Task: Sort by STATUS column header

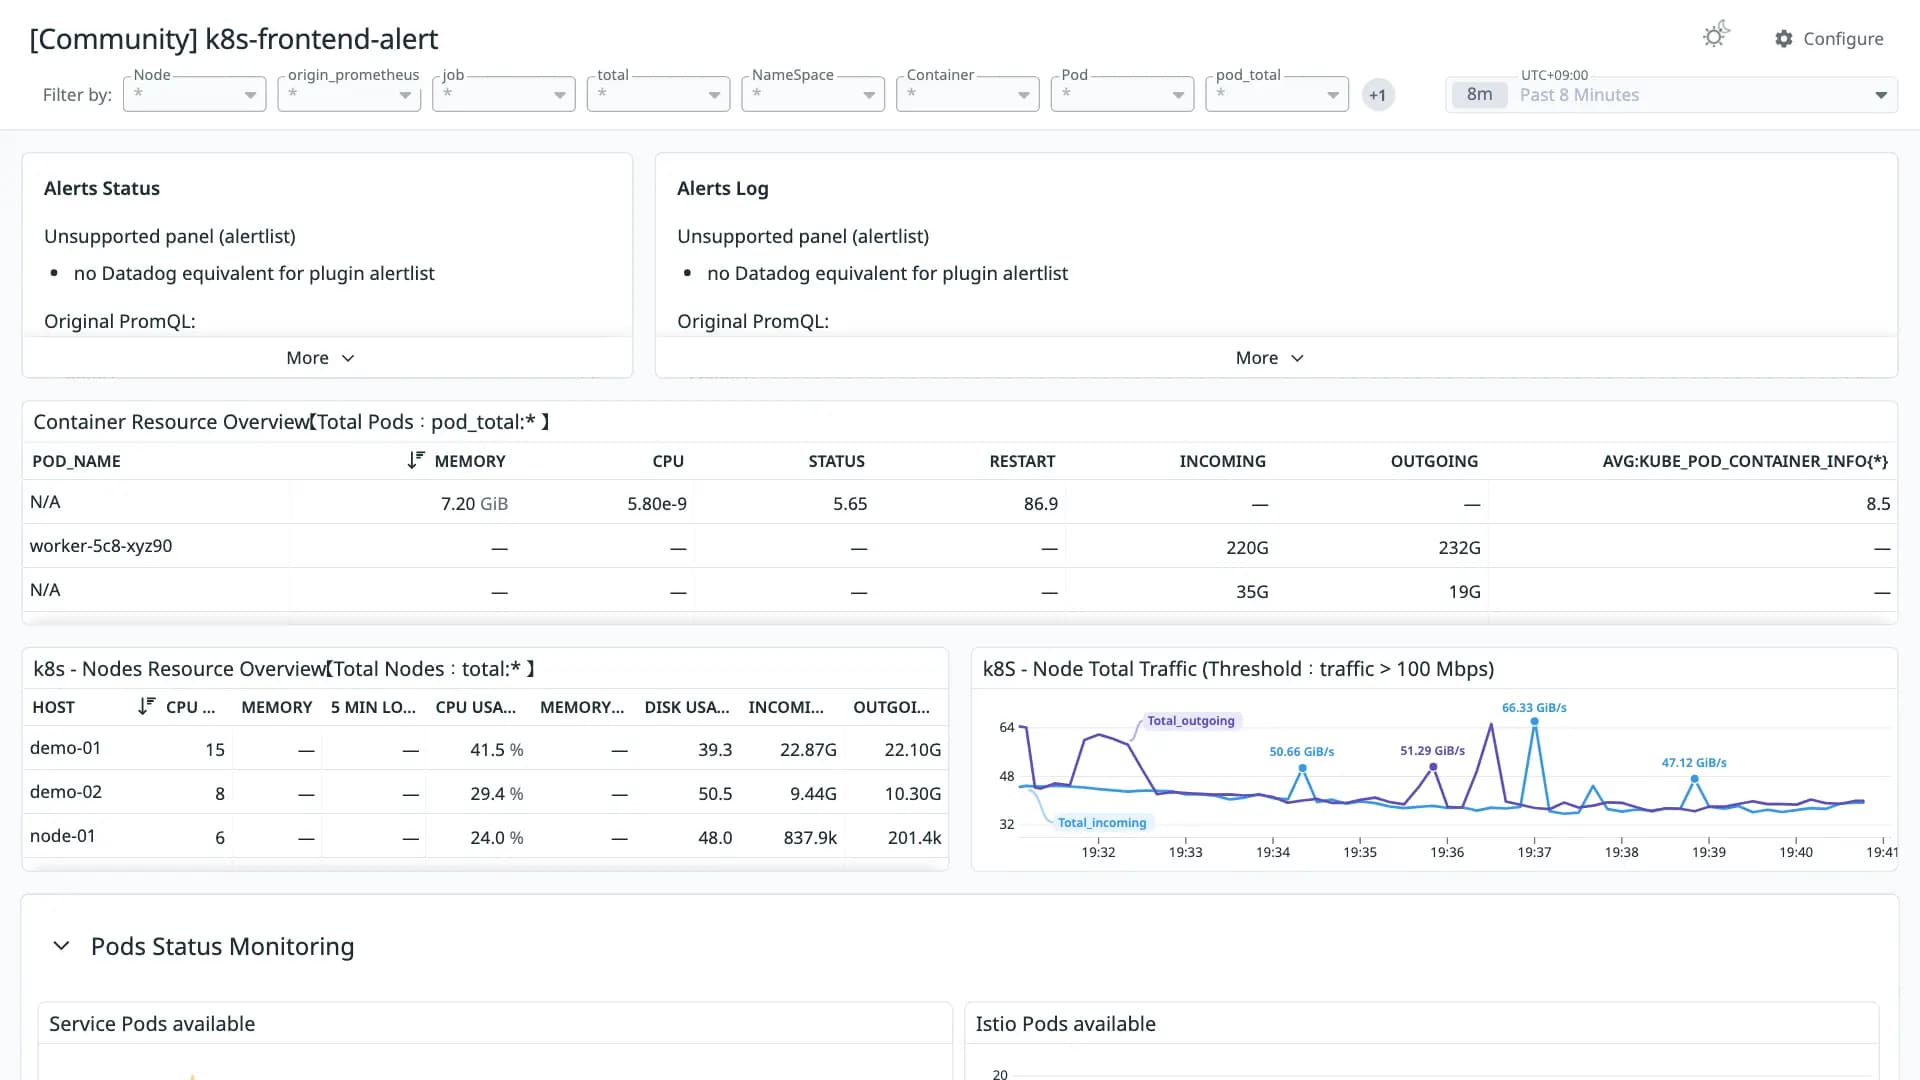Action: click(836, 461)
